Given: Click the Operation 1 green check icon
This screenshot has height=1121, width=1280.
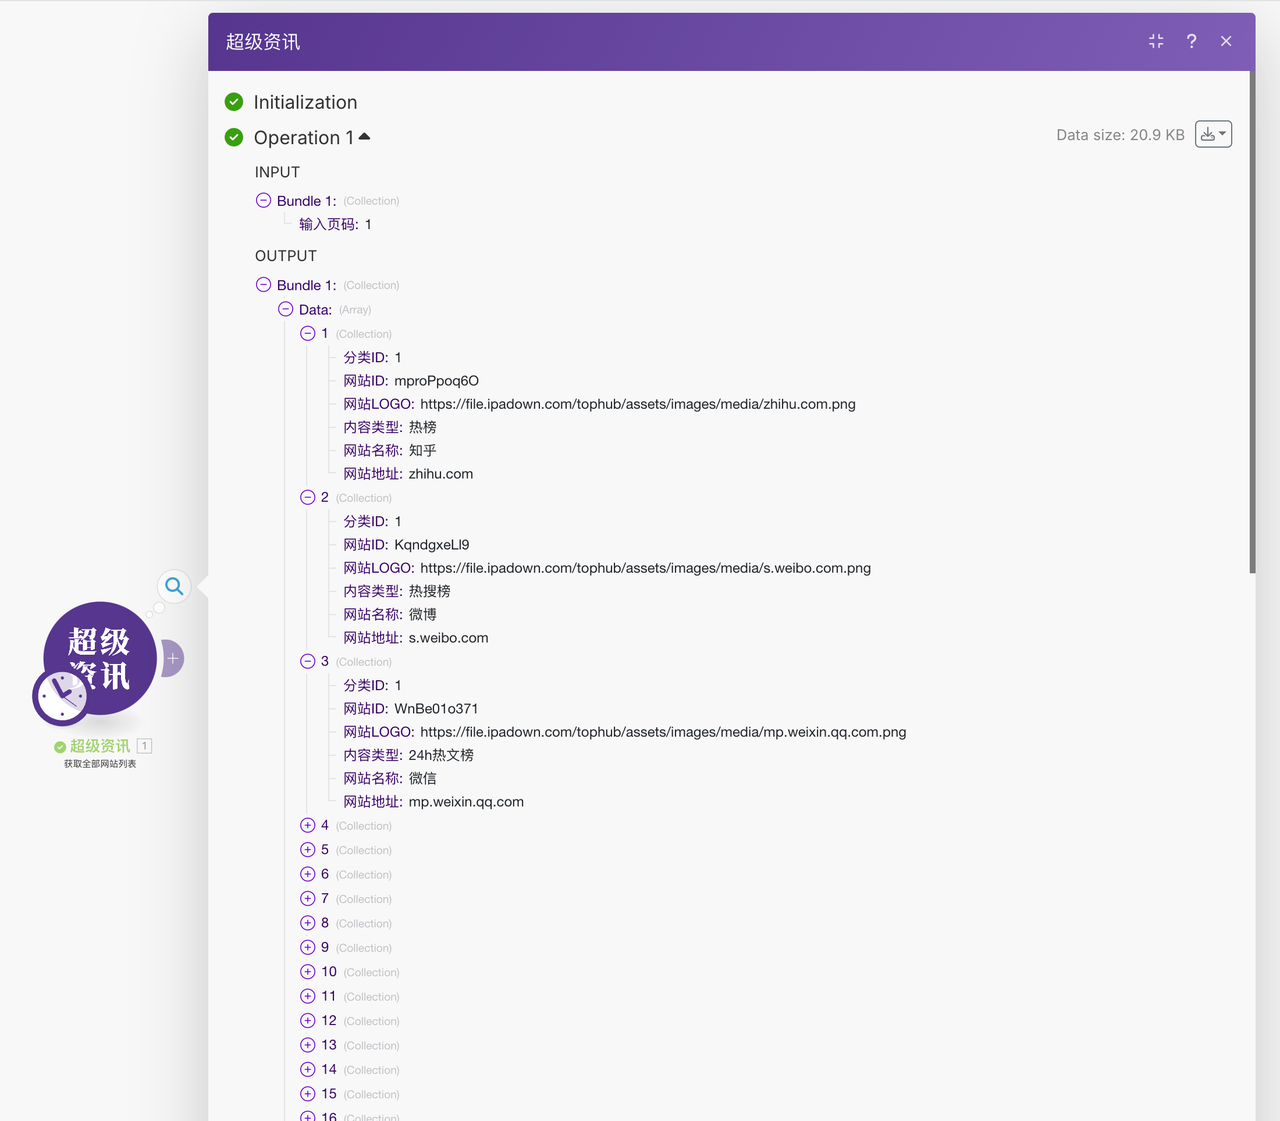Looking at the screenshot, I should [x=234, y=137].
